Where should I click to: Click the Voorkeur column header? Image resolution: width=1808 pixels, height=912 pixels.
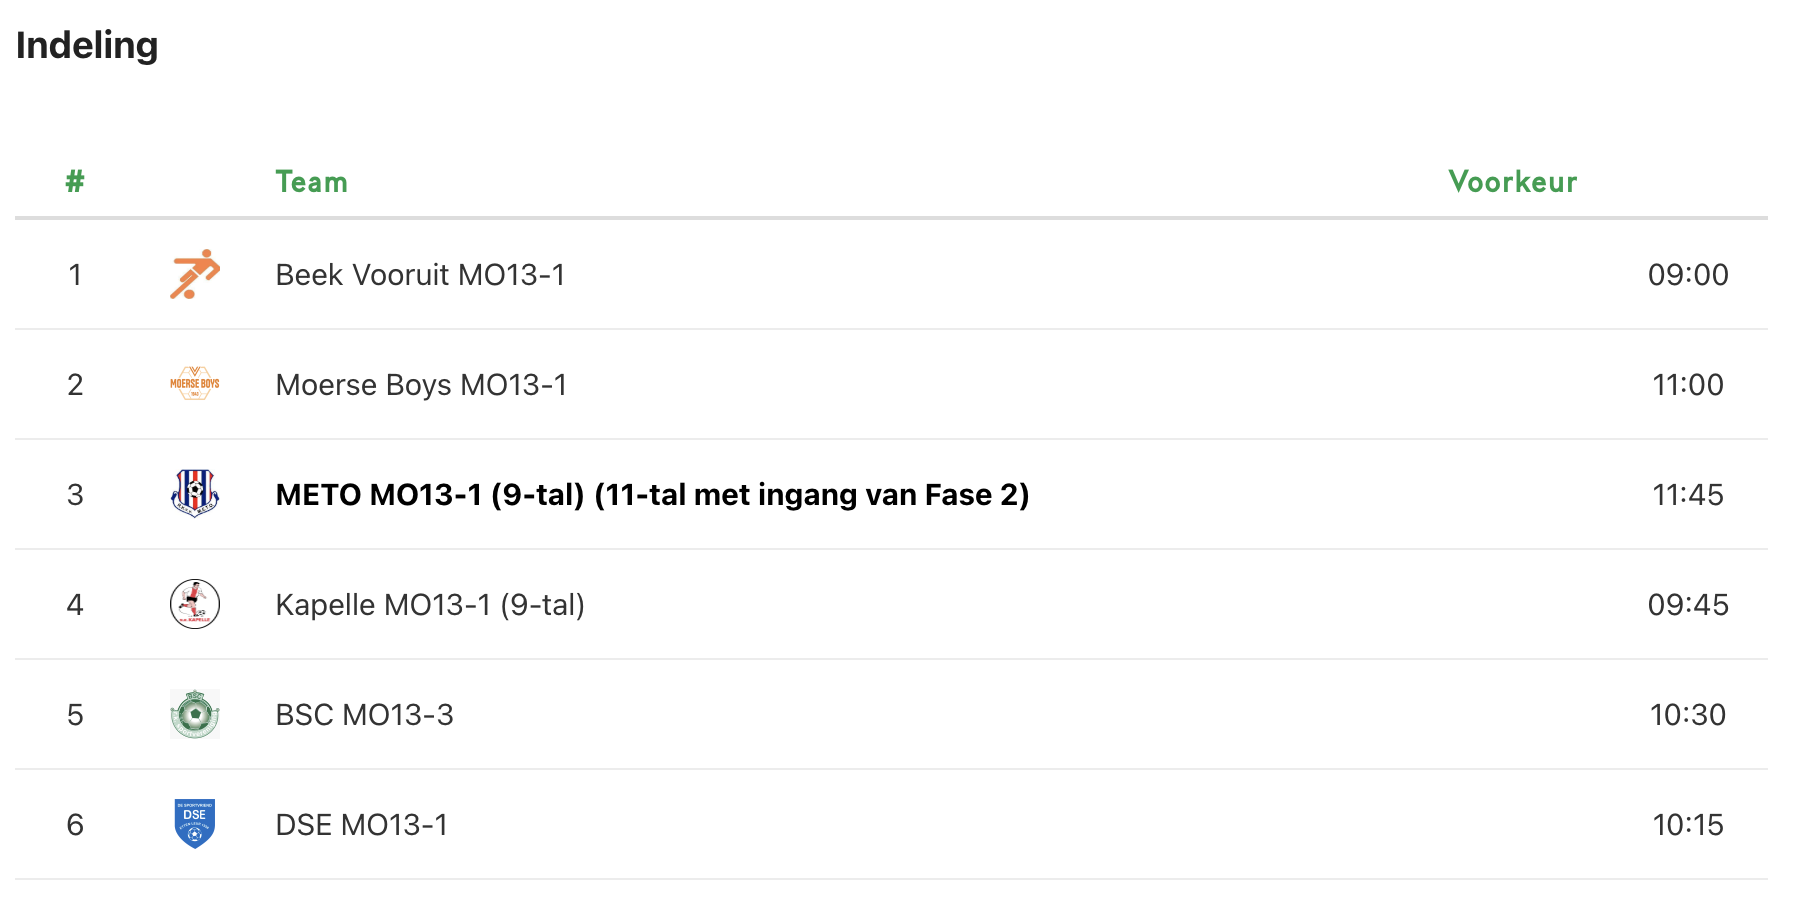(x=1512, y=182)
